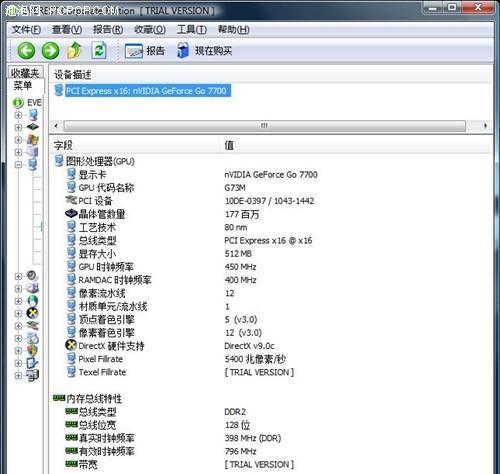Click the PCI card icon beside PCI 设备
500x474 pixels.
tap(71, 200)
